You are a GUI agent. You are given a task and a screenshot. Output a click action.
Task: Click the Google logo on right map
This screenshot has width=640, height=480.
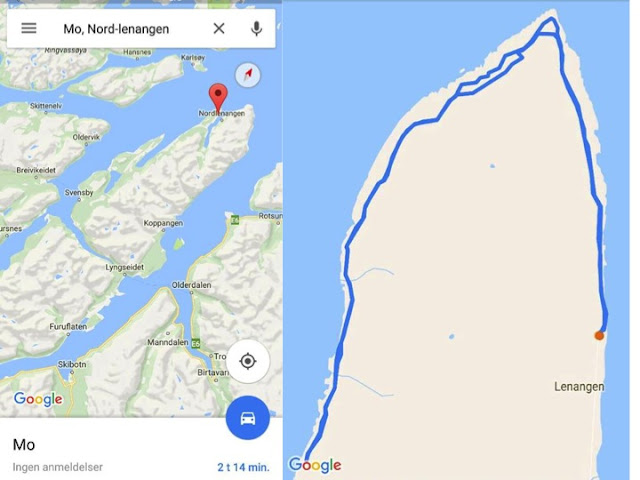click(315, 465)
